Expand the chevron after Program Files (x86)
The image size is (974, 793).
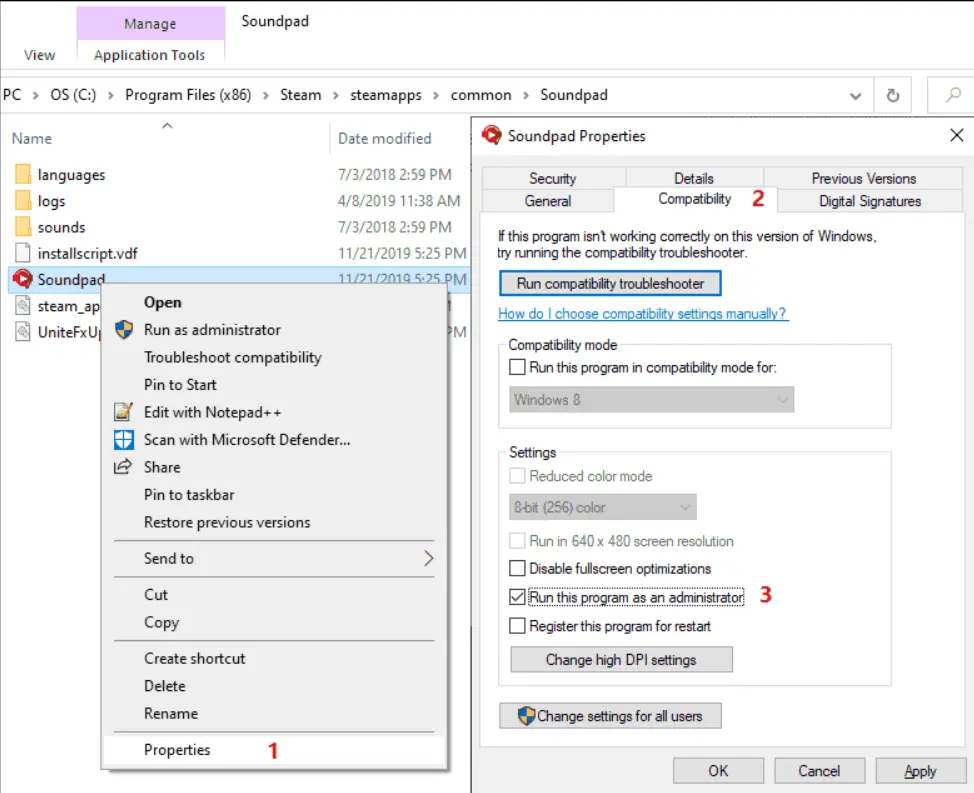point(266,95)
